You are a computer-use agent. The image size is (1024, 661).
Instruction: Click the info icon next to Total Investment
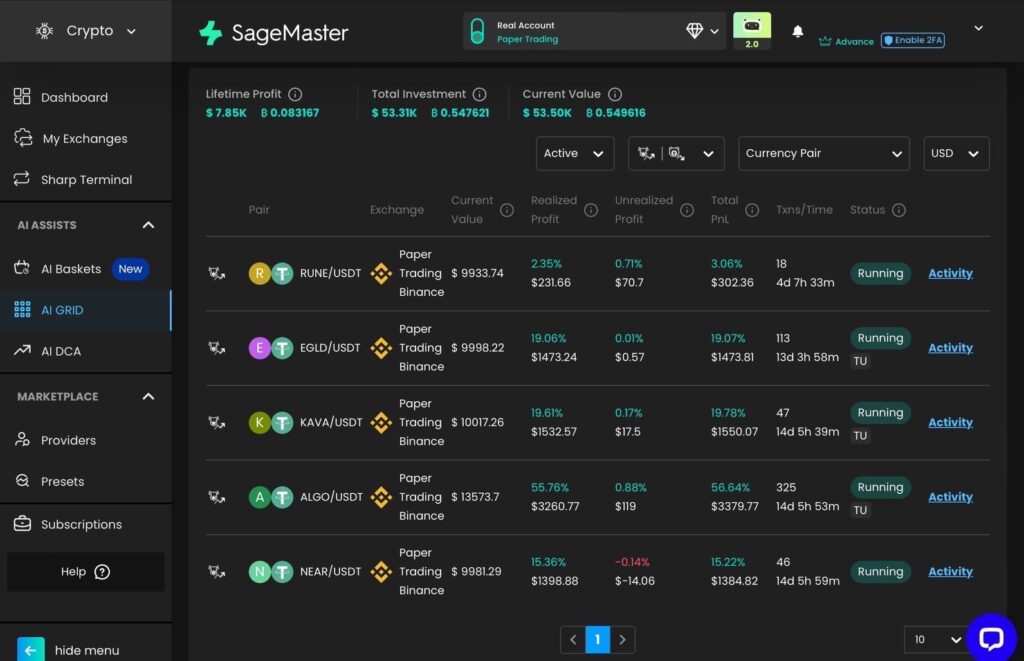[x=480, y=94]
